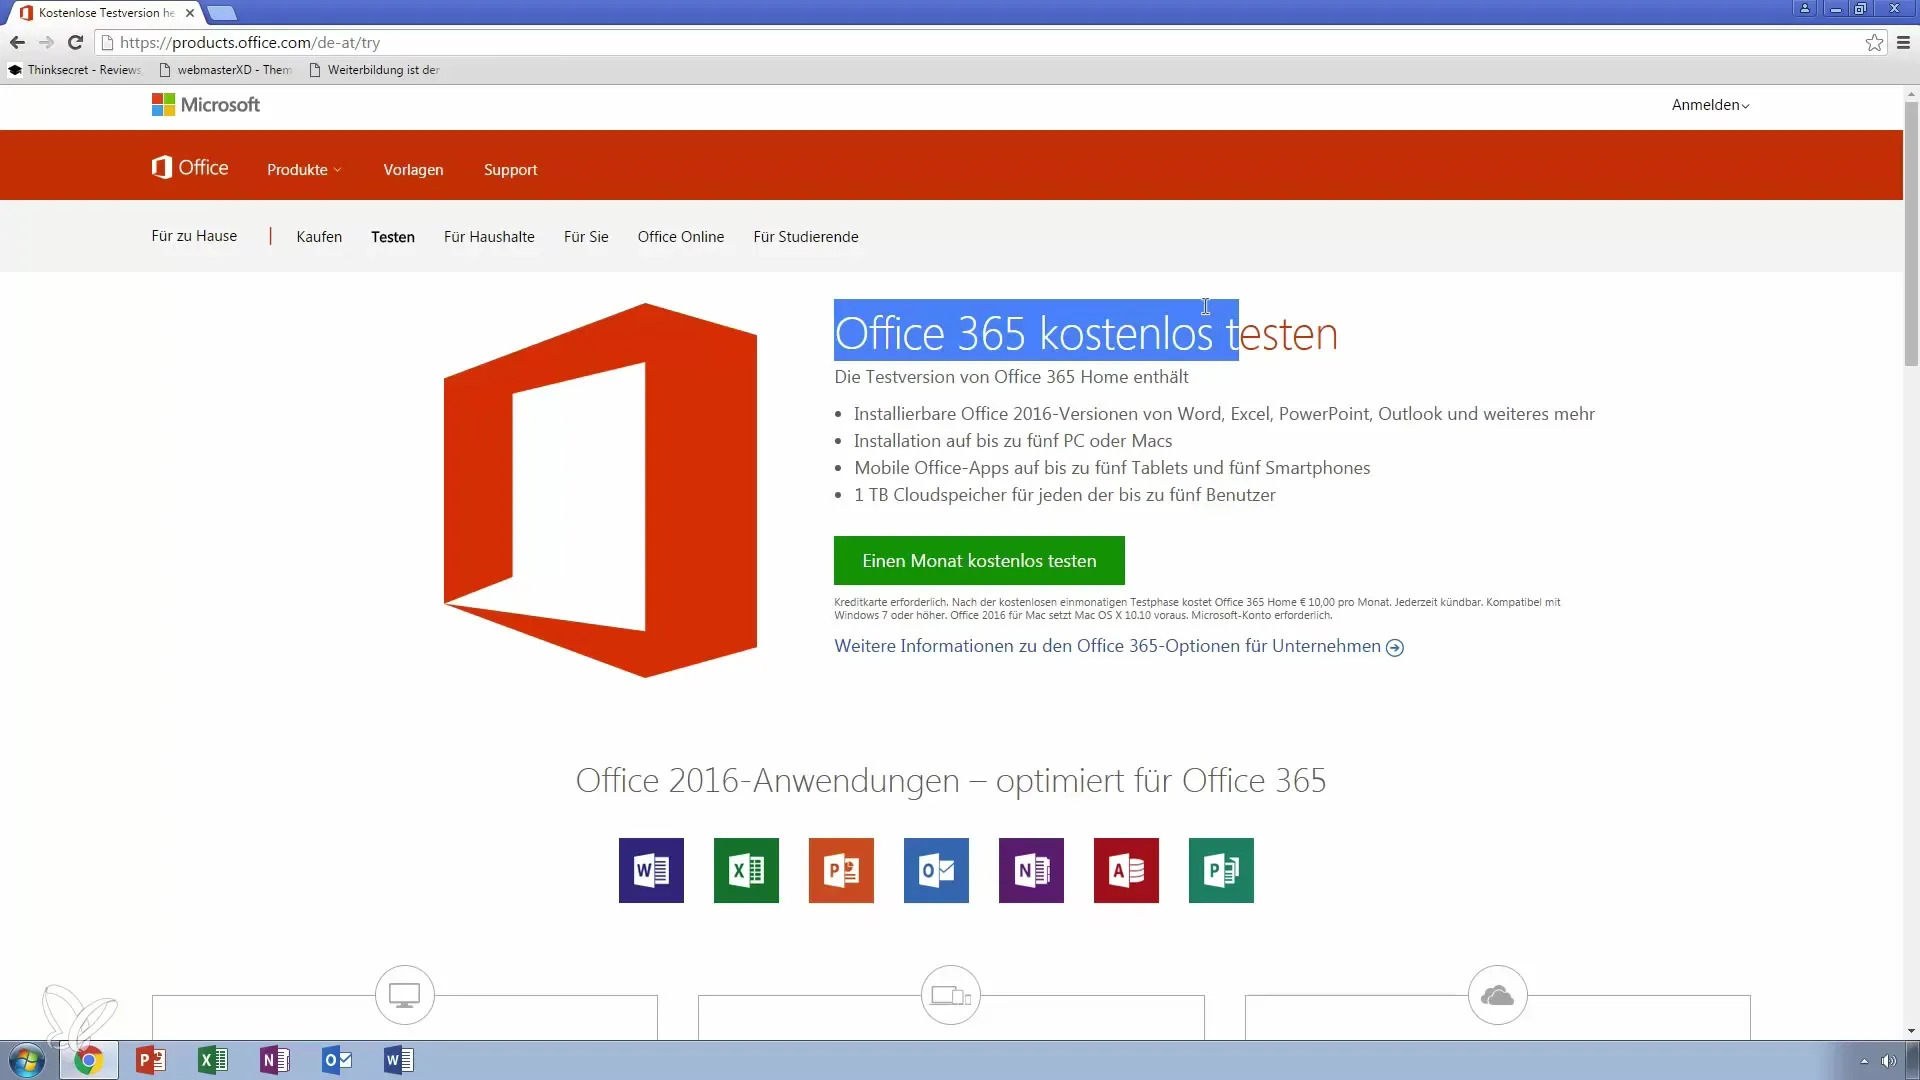This screenshot has width=1920, height=1080.
Task: Select the Testen tab
Action: pyautogui.click(x=393, y=237)
